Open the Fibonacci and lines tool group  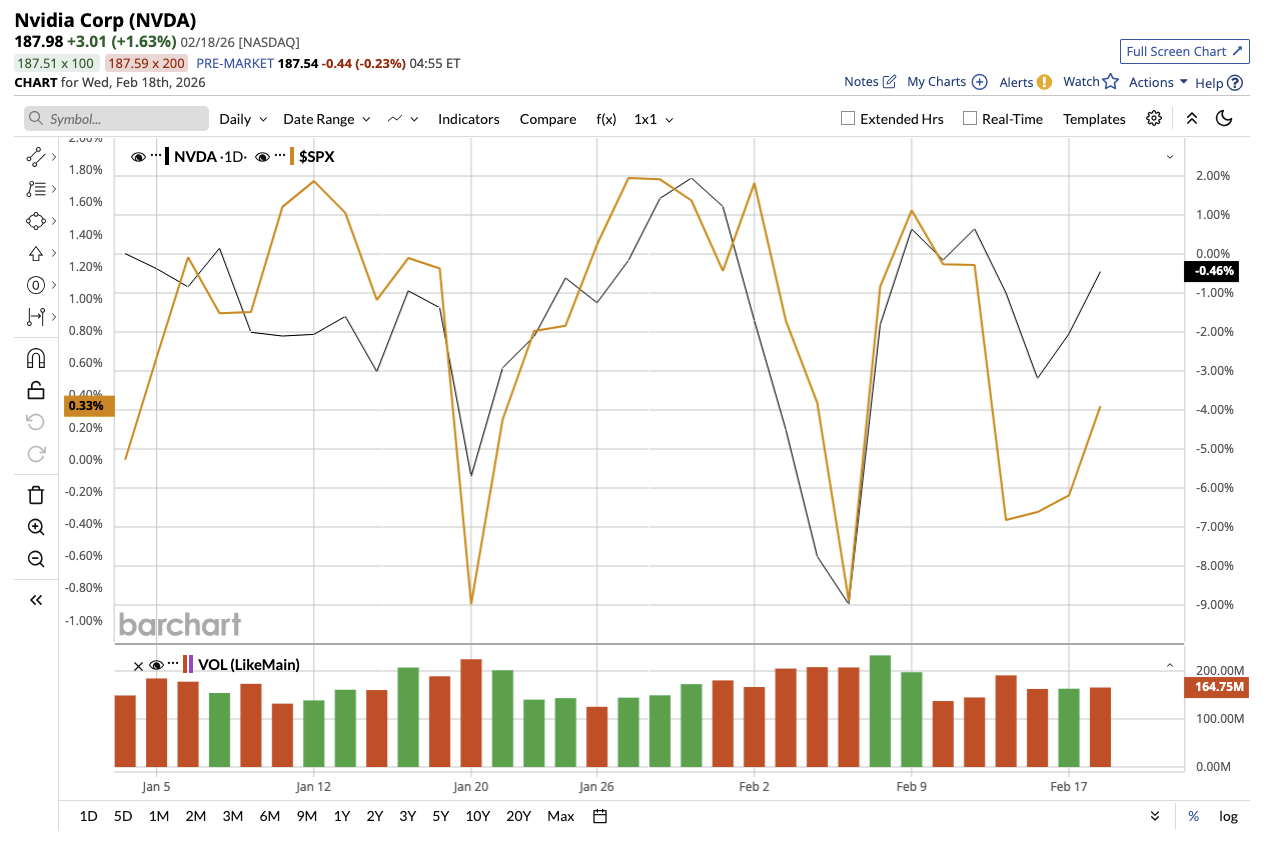36,188
